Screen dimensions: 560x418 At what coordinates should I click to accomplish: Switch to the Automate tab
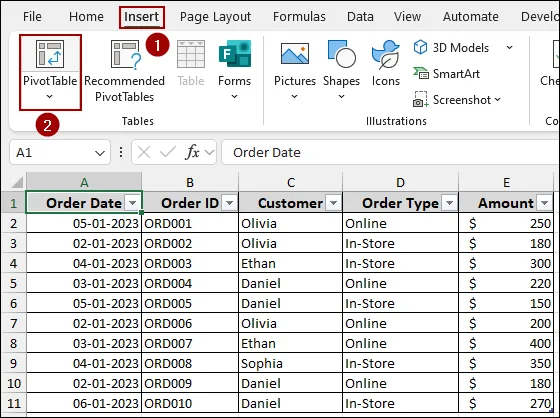(x=471, y=16)
